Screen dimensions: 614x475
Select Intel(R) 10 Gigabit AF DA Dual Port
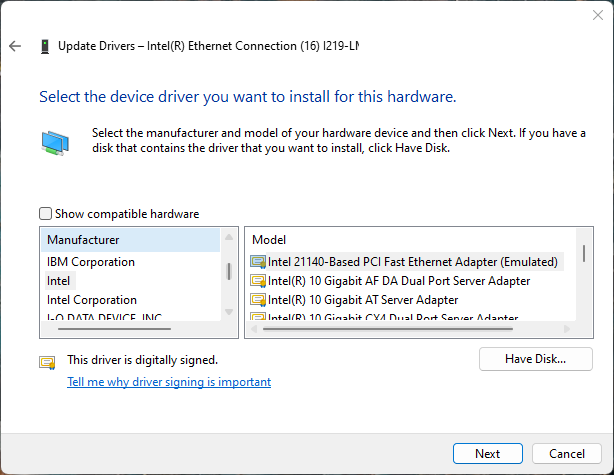tap(399, 281)
